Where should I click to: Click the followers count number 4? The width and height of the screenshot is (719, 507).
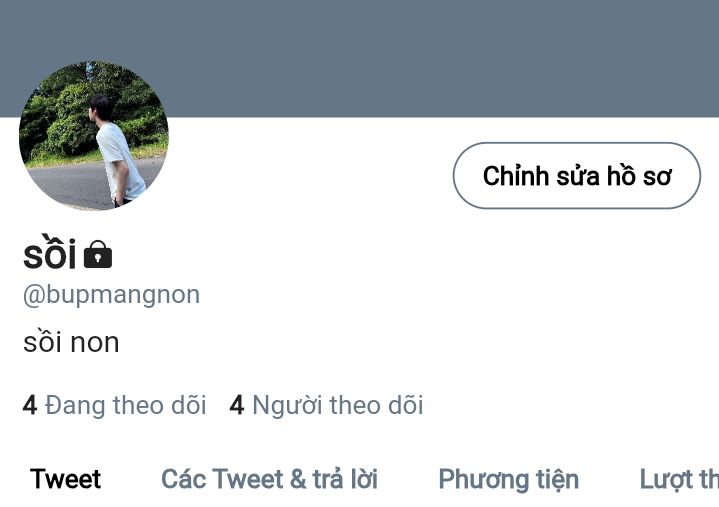point(237,405)
